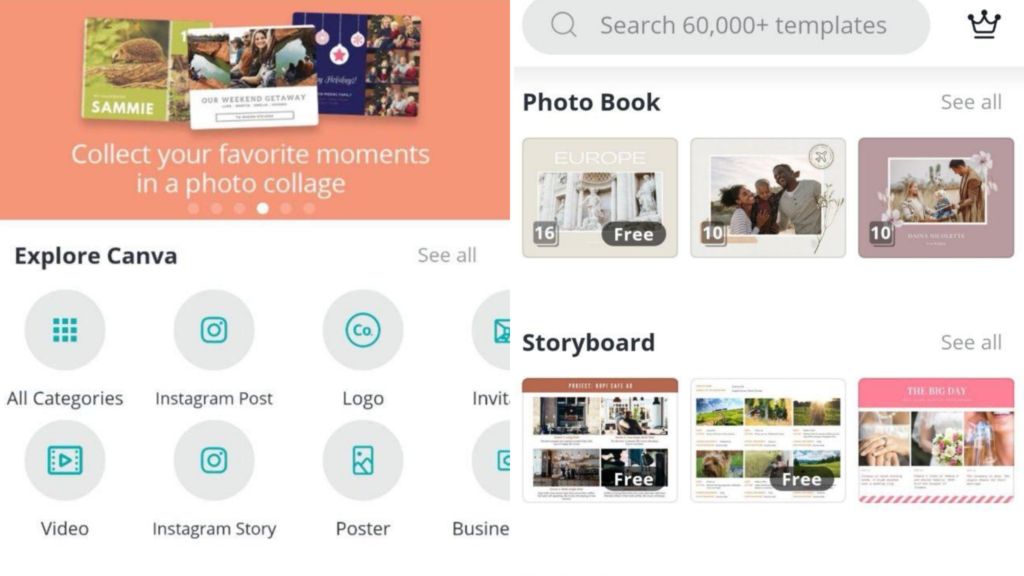
Task: Open the Video category icon
Action: click(x=65, y=460)
